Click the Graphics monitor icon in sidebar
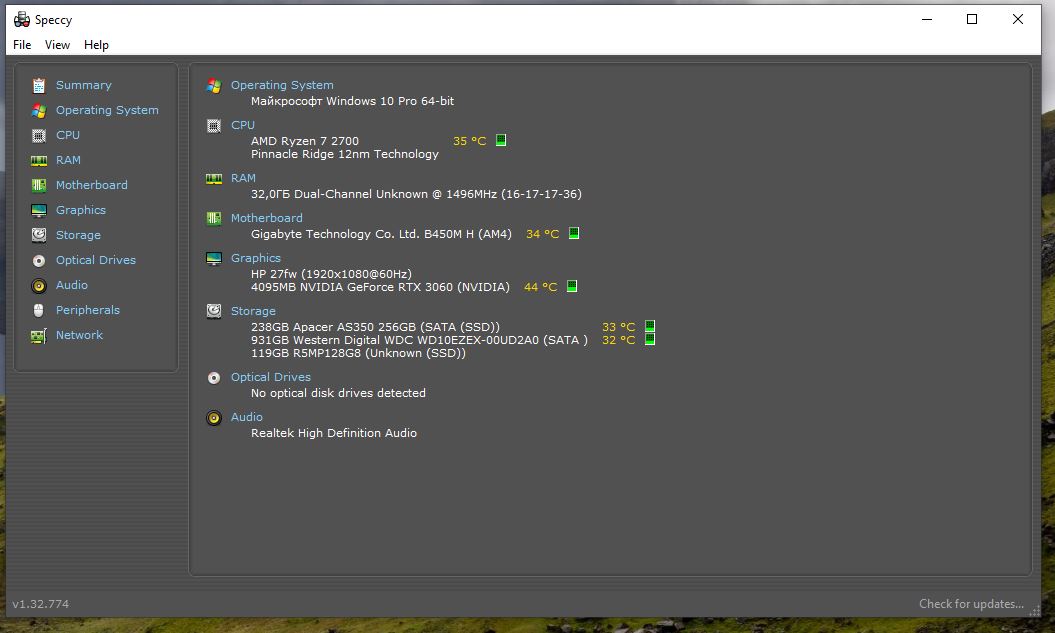 tap(39, 211)
